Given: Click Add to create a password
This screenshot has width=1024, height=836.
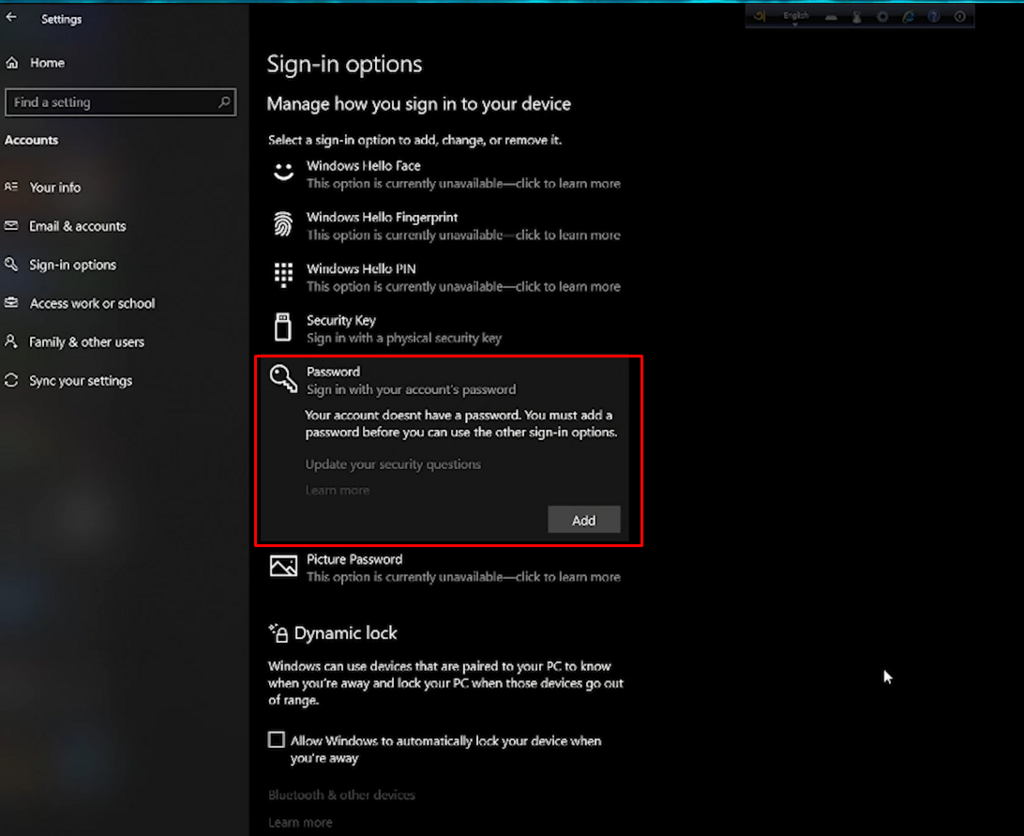Looking at the screenshot, I should 584,520.
